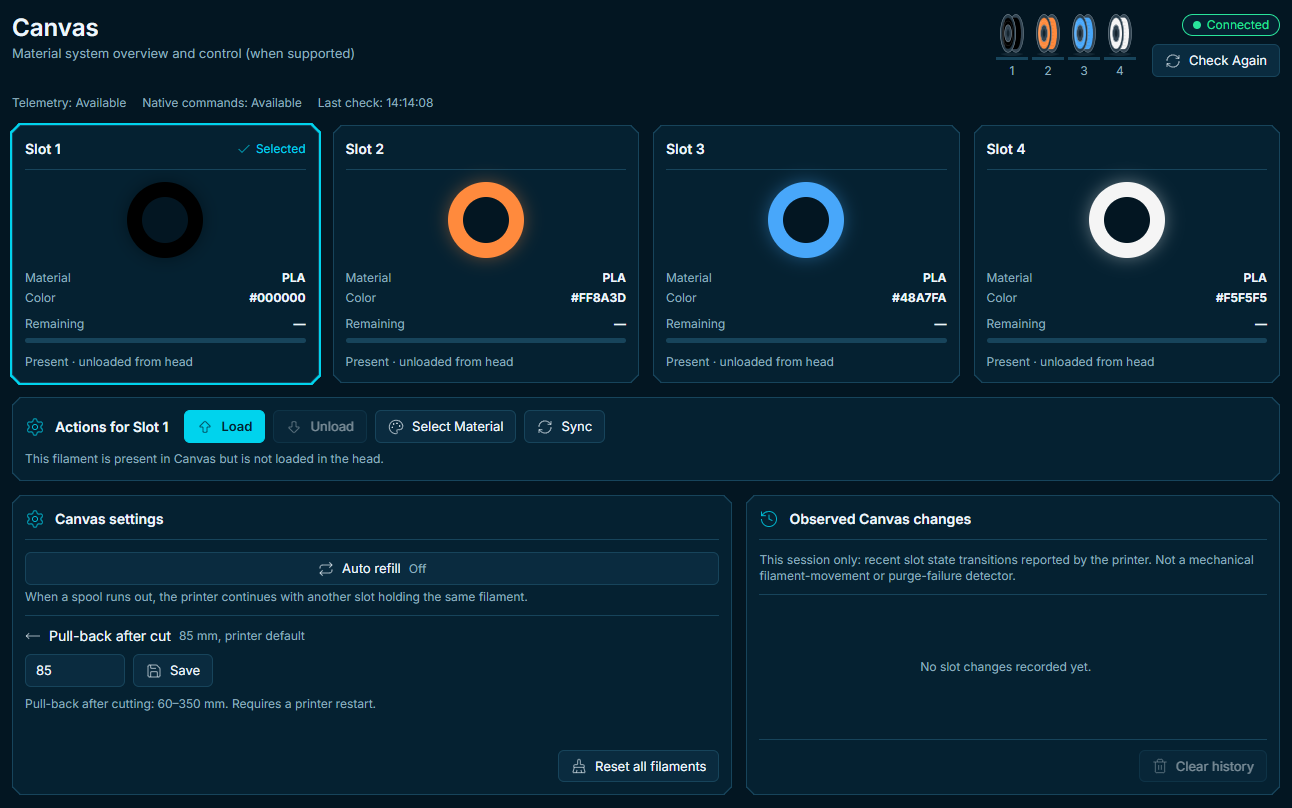
Task: Click the white color ring in Slot 4
Action: pos(1127,220)
